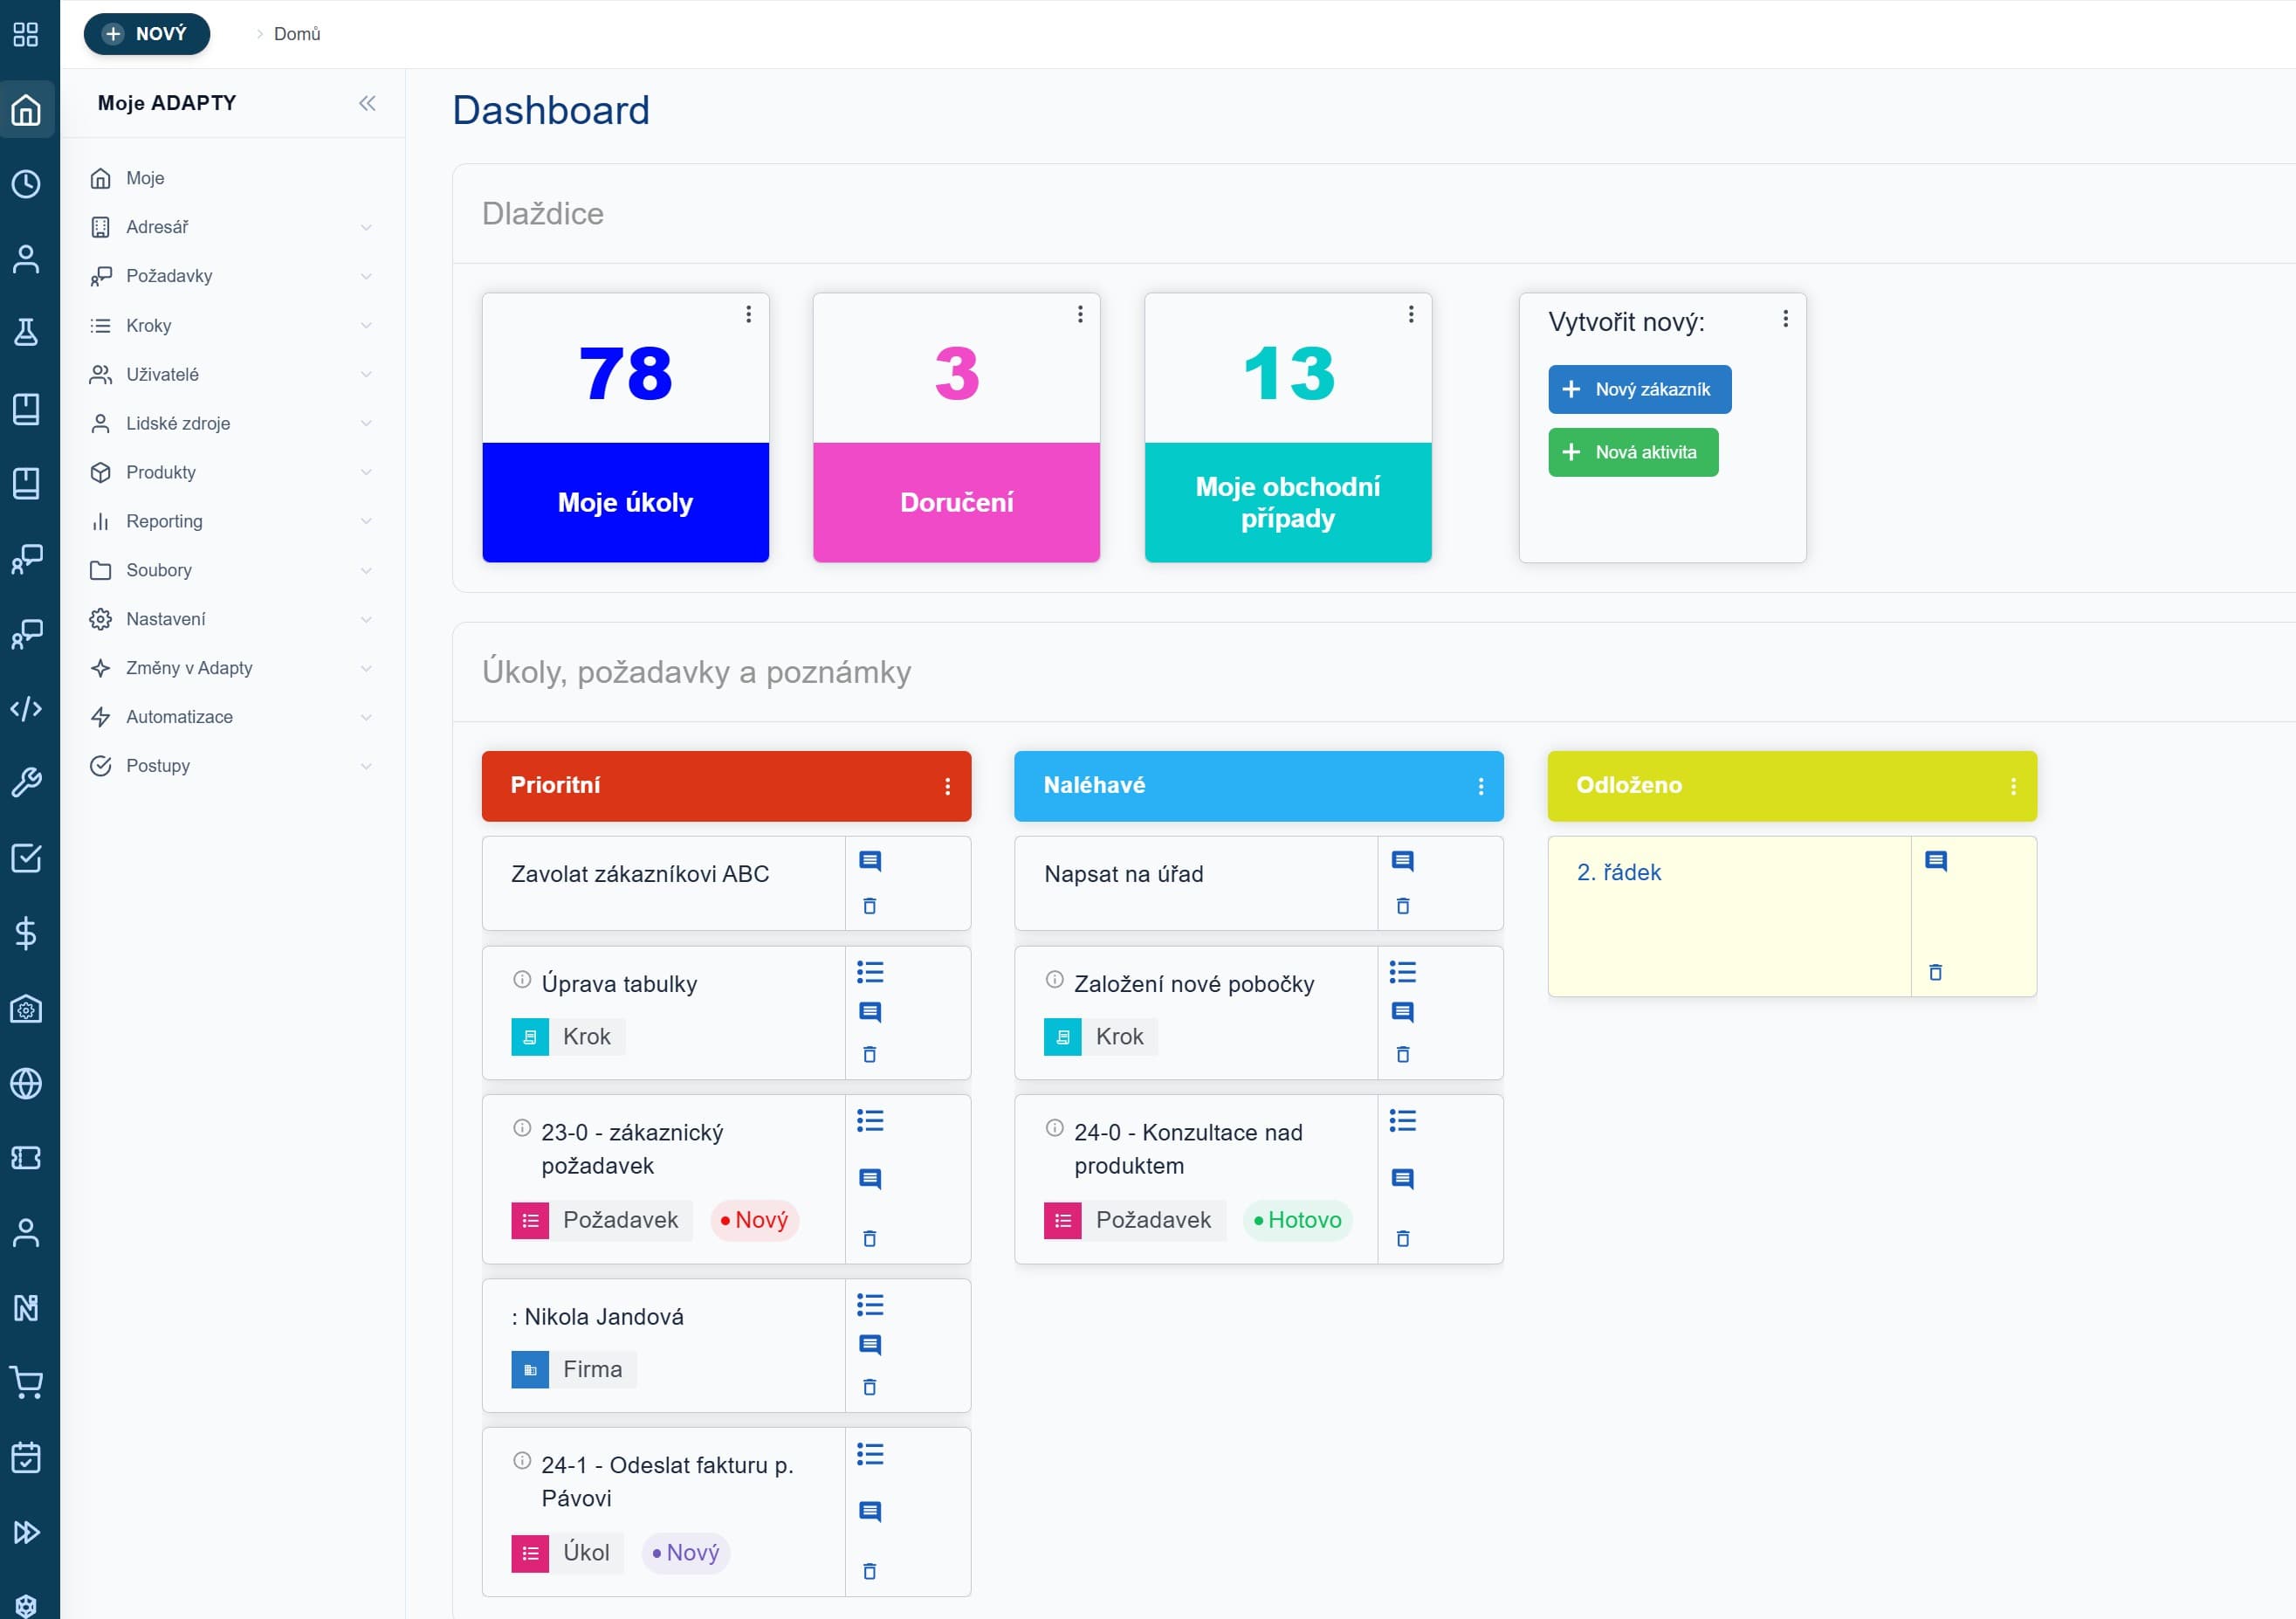Open the 2. řádek note link
The height and width of the screenshot is (1619, 2296).
[1618, 872]
